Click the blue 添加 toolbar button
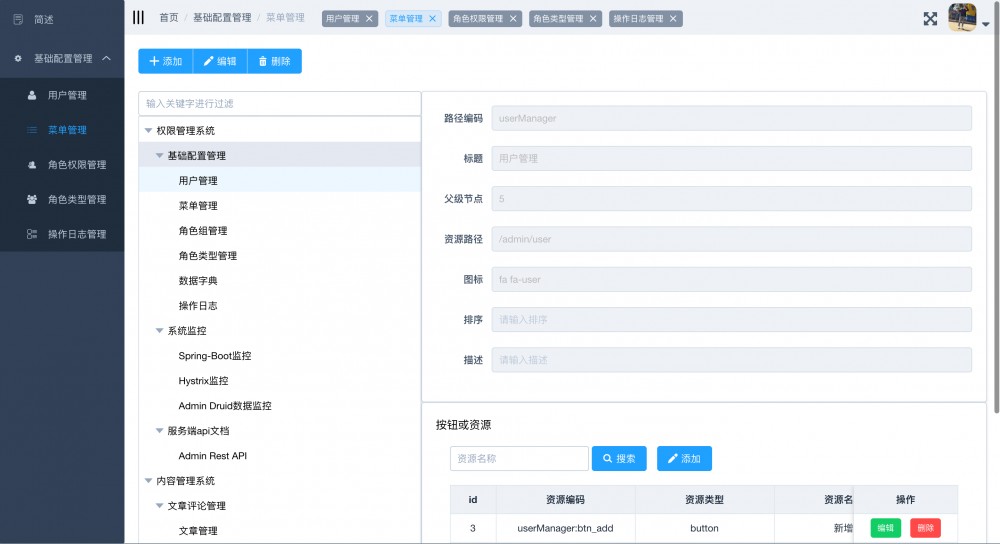This screenshot has height=544, width=1000. (x=166, y=61)
